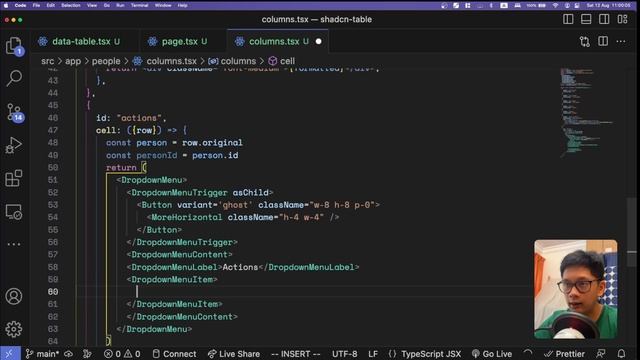Toggle the primary side bar layout icon
Screen dimensions: 640x360
click(568, 19)
